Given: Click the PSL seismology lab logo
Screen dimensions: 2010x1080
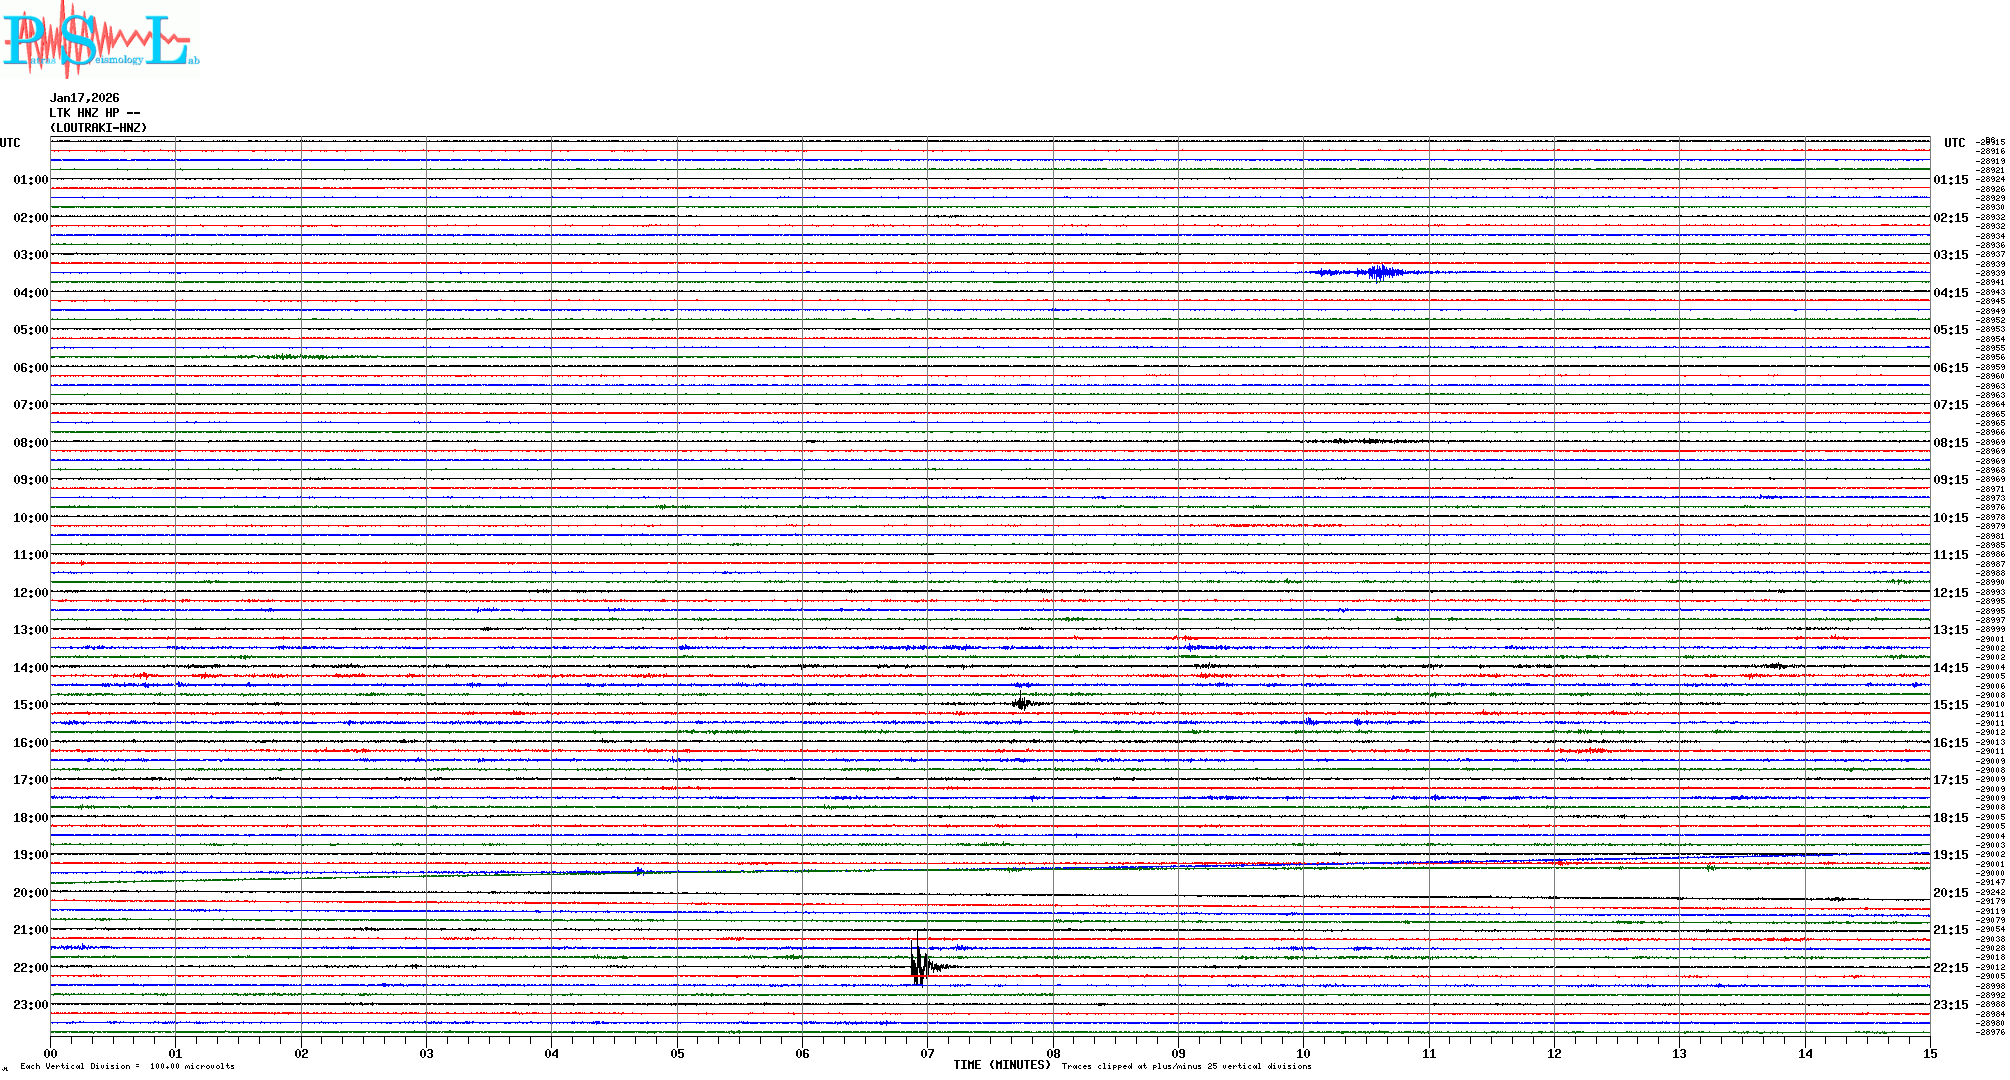Looking at the screenshot, I should pyautogui.click(x=100, y=40).
